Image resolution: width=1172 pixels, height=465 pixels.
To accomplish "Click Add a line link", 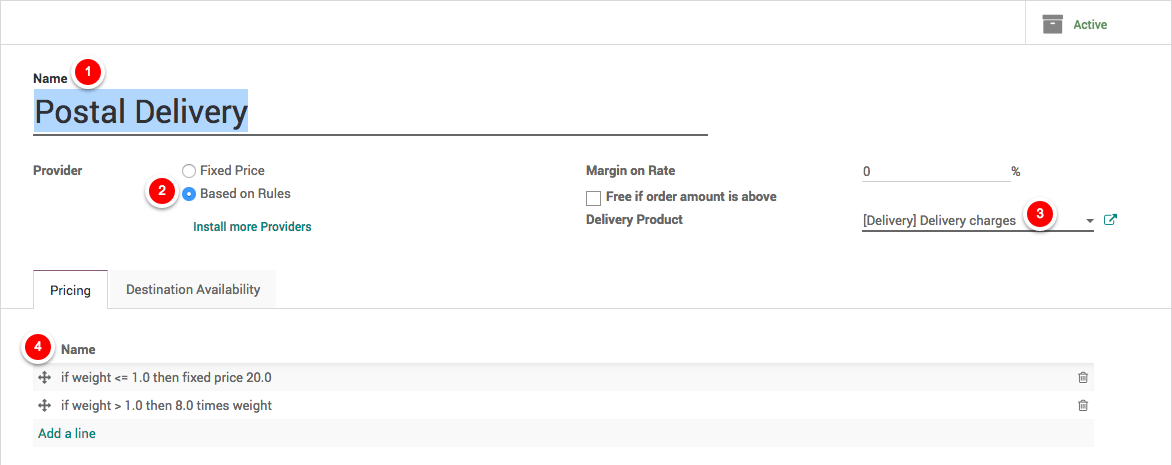I will pyautogui.click(x=67, y=434).
